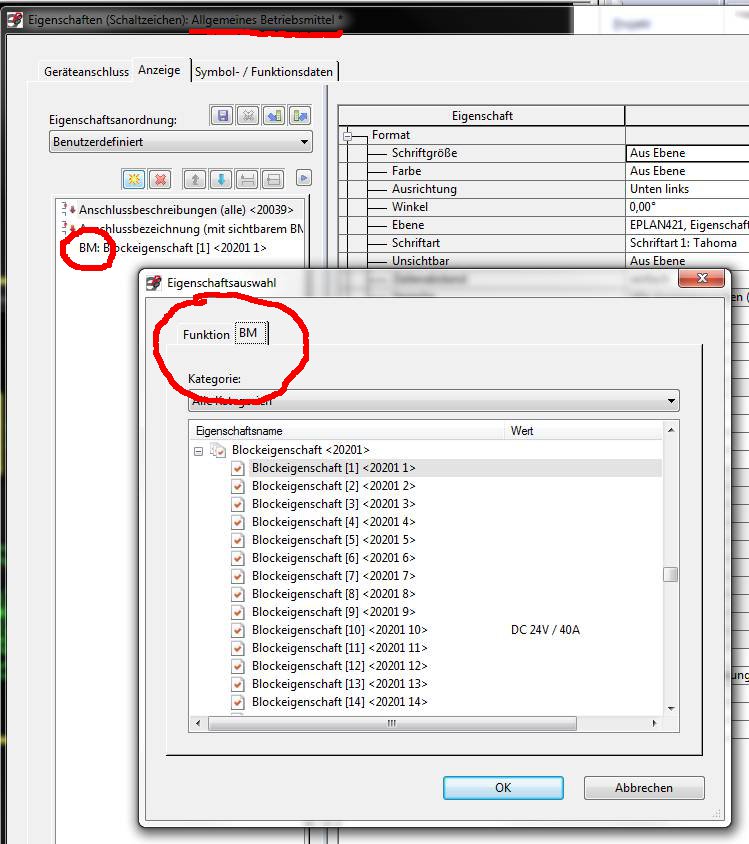Image resolution: width=749 pixels, height=844 pixels.
Task: Switch to the Geräteanschluss tab
Action: [x=87, y=72]
